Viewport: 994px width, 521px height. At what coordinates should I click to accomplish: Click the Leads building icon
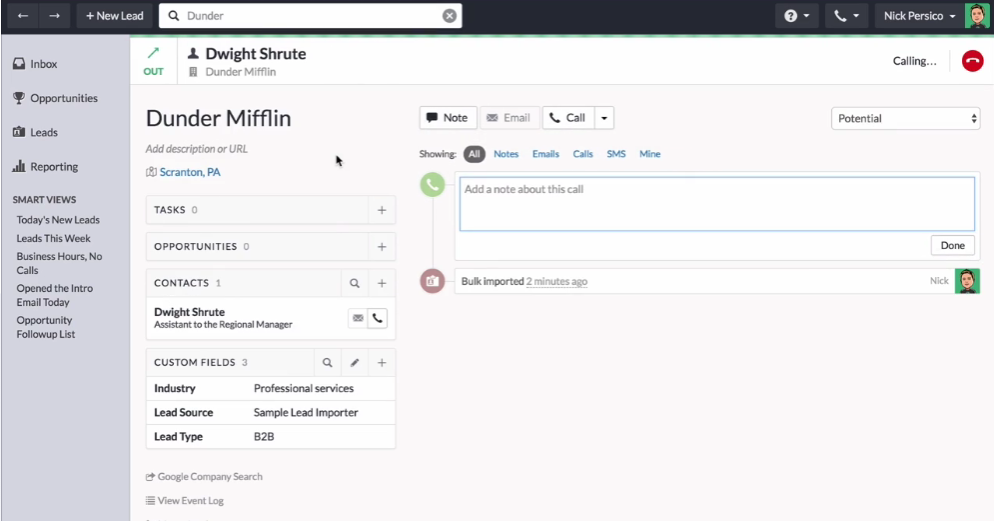tap(19, 132)
